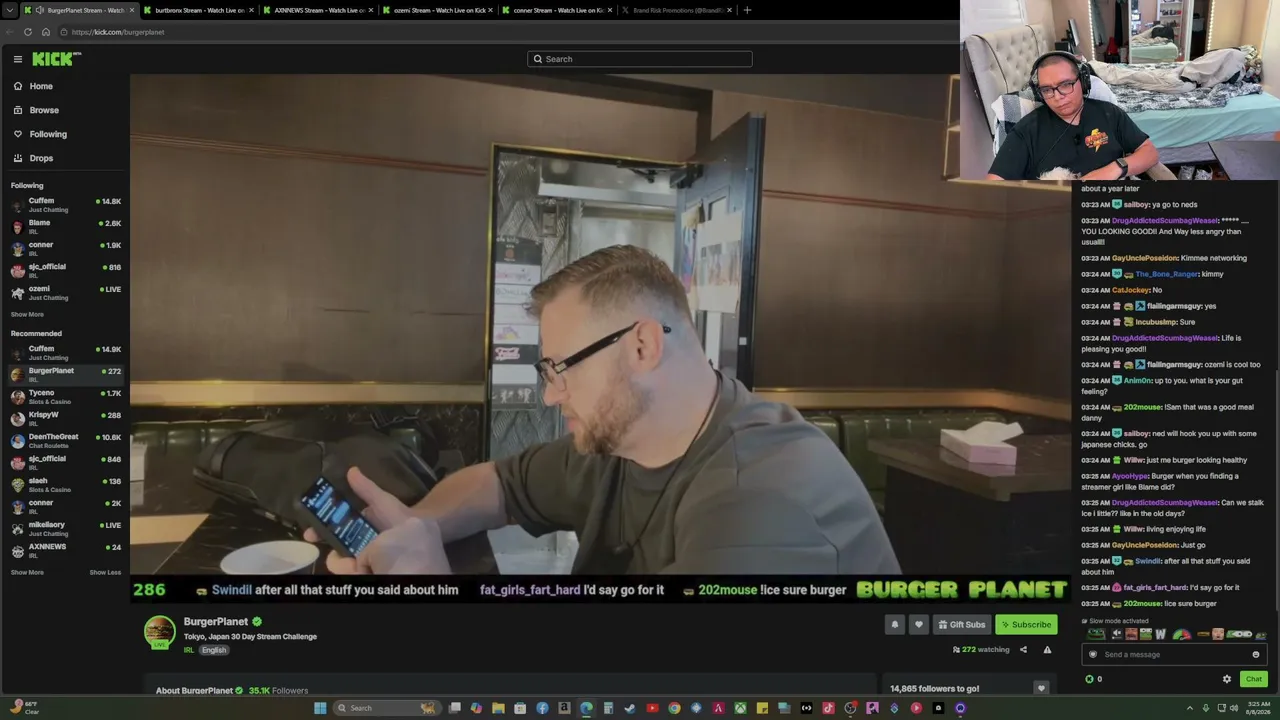Report the stream via warning icon
The width and height of the screenshot is (1280, 720).
coord(1047,650)
